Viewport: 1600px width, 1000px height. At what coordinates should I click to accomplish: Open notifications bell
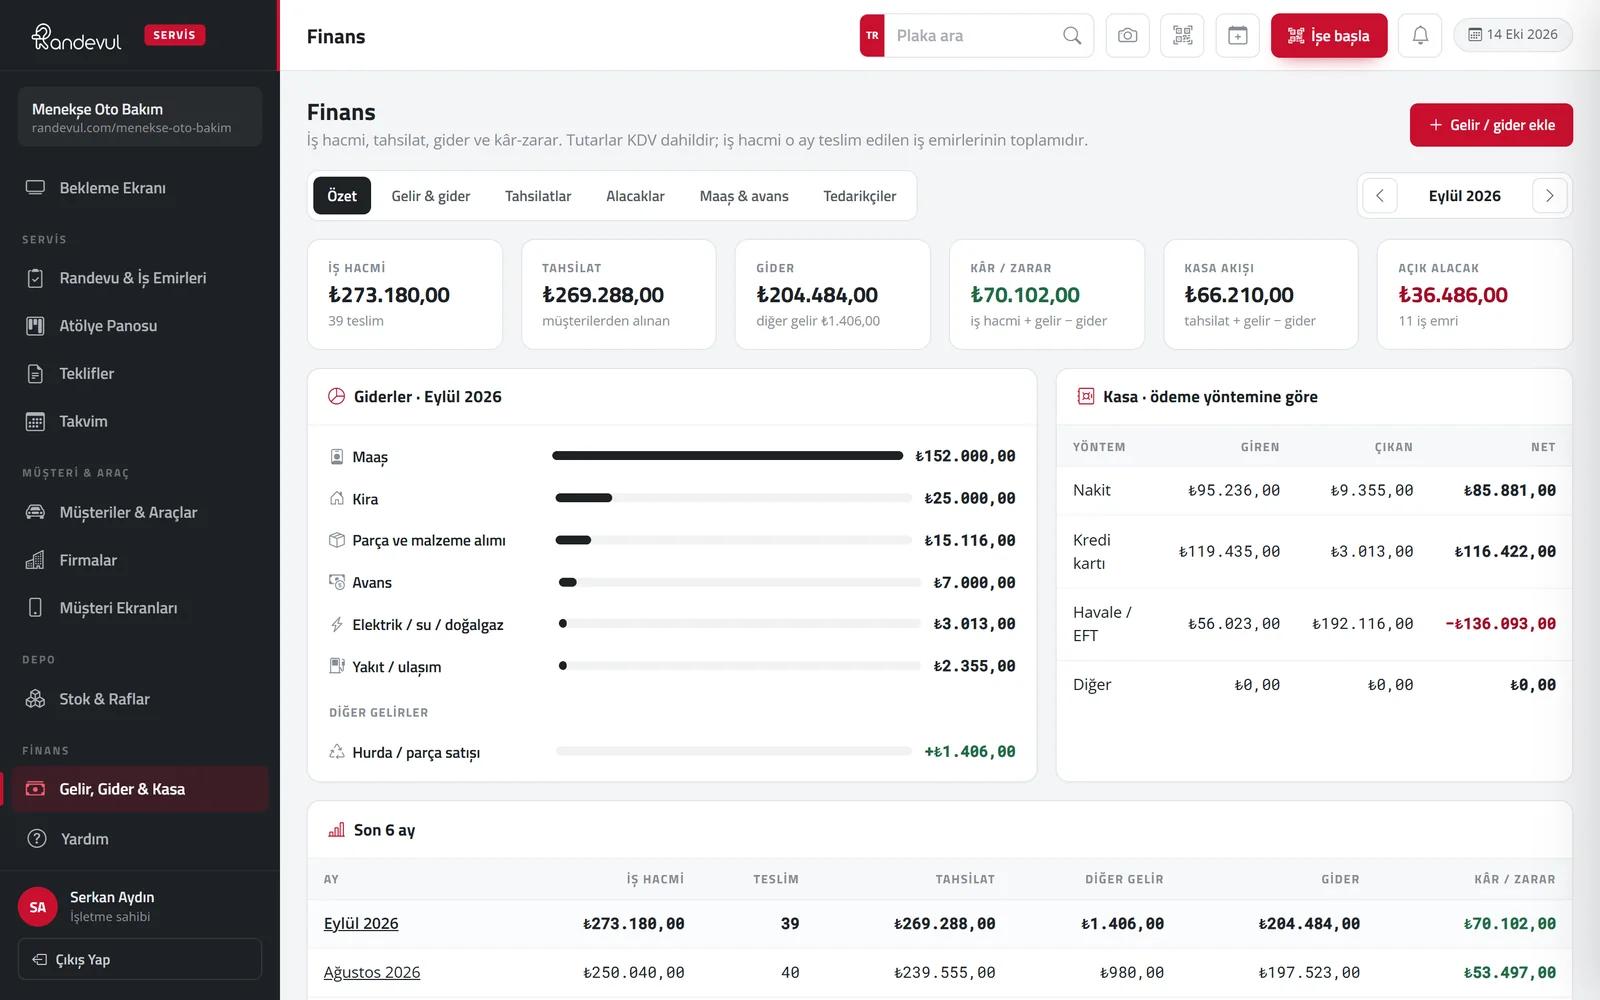[1420, 36]
